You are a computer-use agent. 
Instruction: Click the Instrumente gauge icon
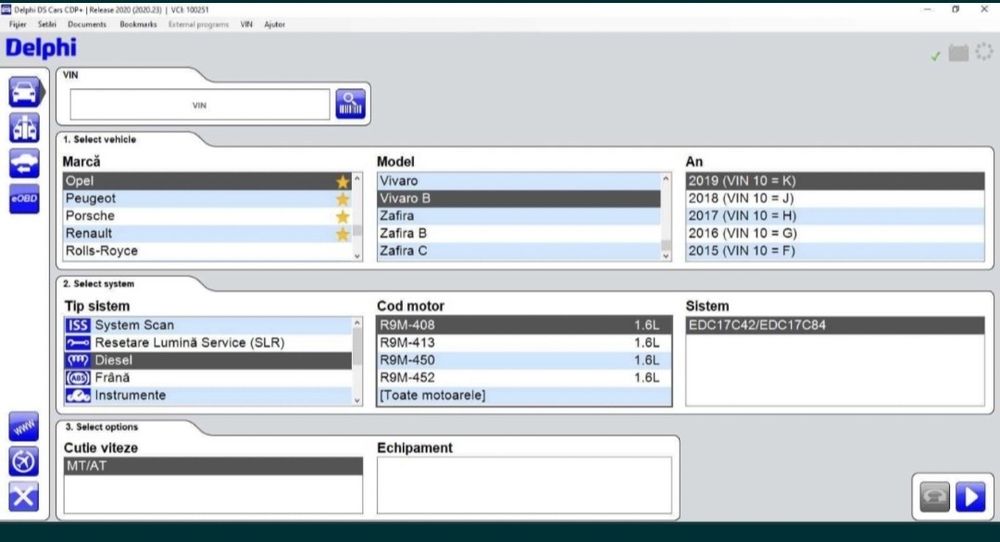78,395
